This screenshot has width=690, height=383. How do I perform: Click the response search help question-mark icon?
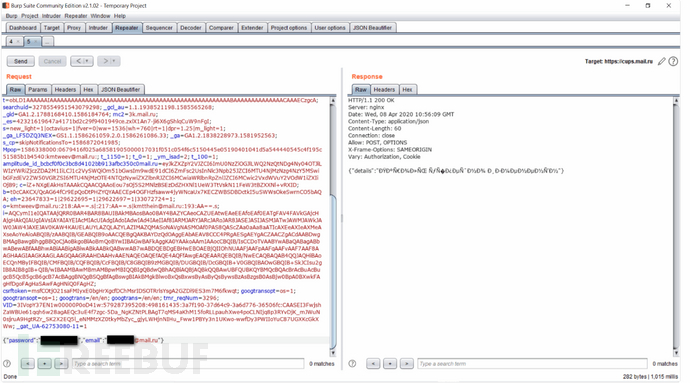tap(352, 364)
